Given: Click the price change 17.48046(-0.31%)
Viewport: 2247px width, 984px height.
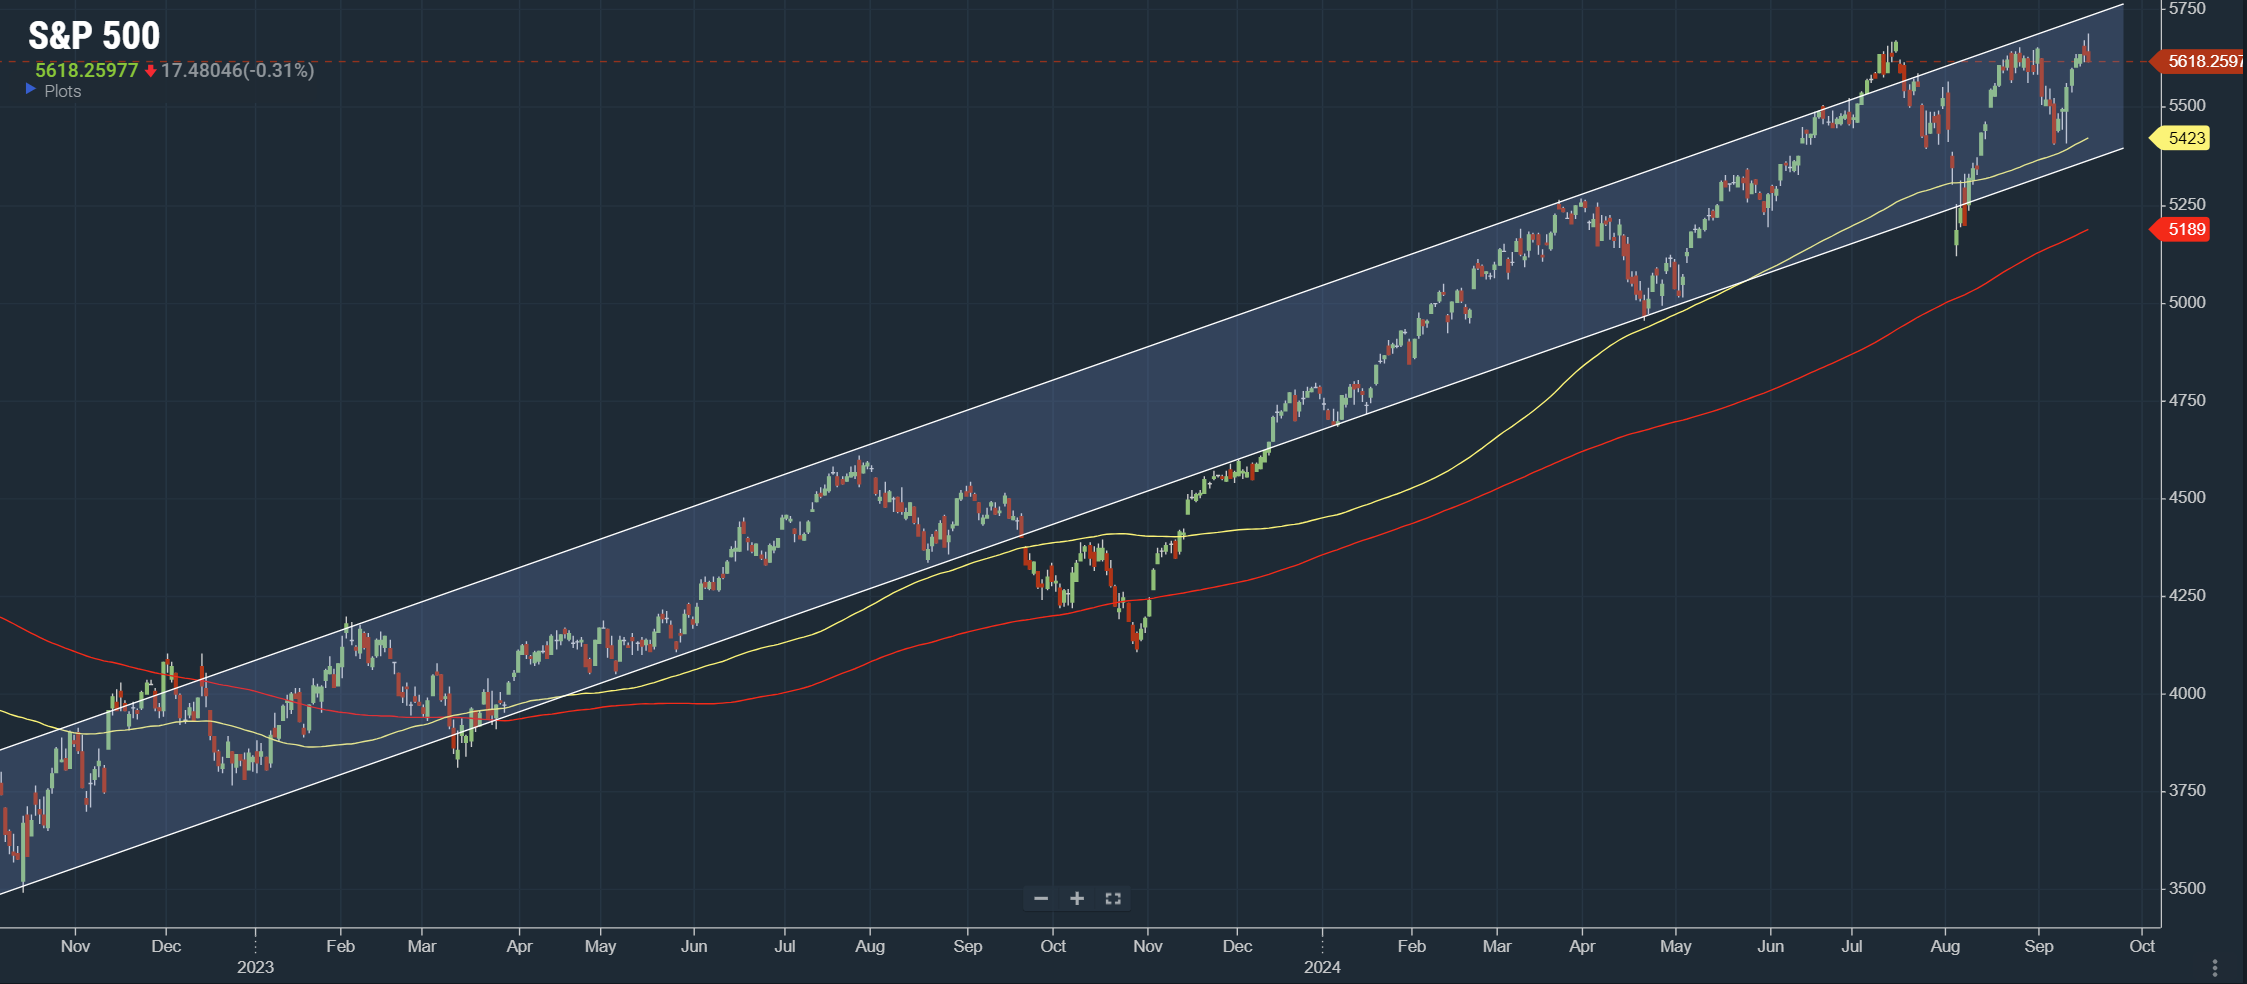Looking at the screenshot, I should (237, 70).
